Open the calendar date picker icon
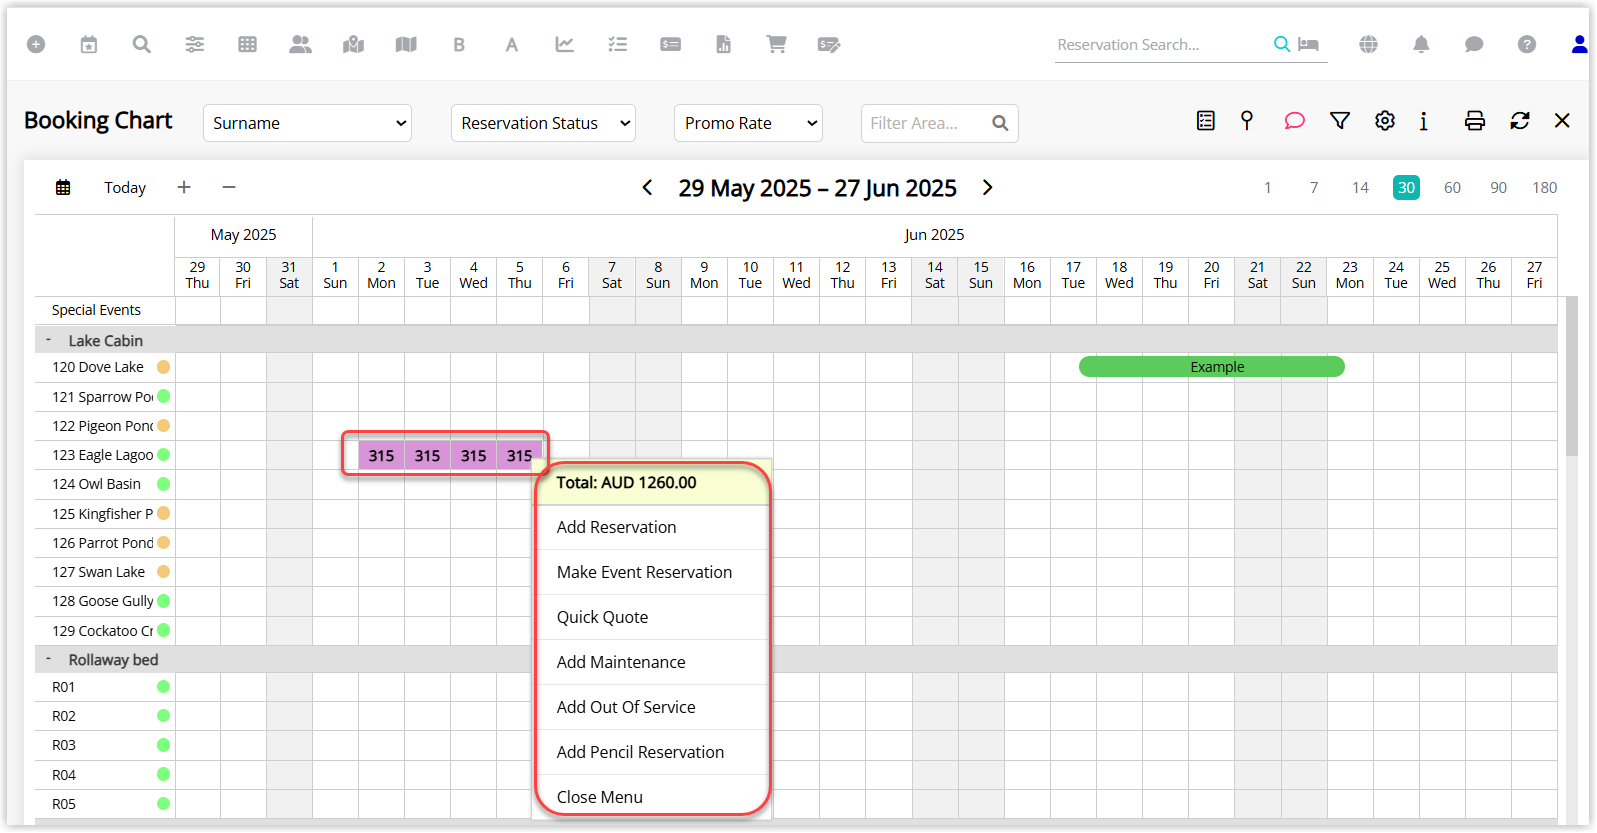Screen dimensions: 1597x833 coord(63,187)
